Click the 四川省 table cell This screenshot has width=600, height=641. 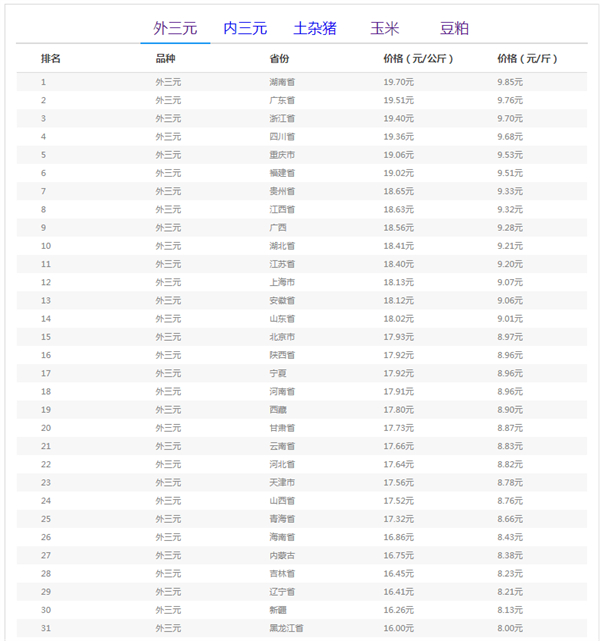(x=282, y=137)
